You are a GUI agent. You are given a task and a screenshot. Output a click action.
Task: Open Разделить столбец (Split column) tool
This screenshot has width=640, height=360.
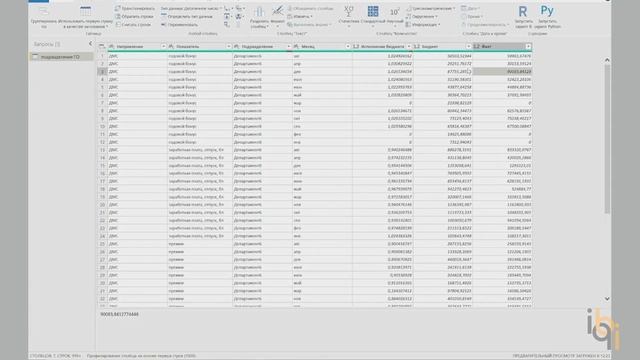tap(259, 17)
